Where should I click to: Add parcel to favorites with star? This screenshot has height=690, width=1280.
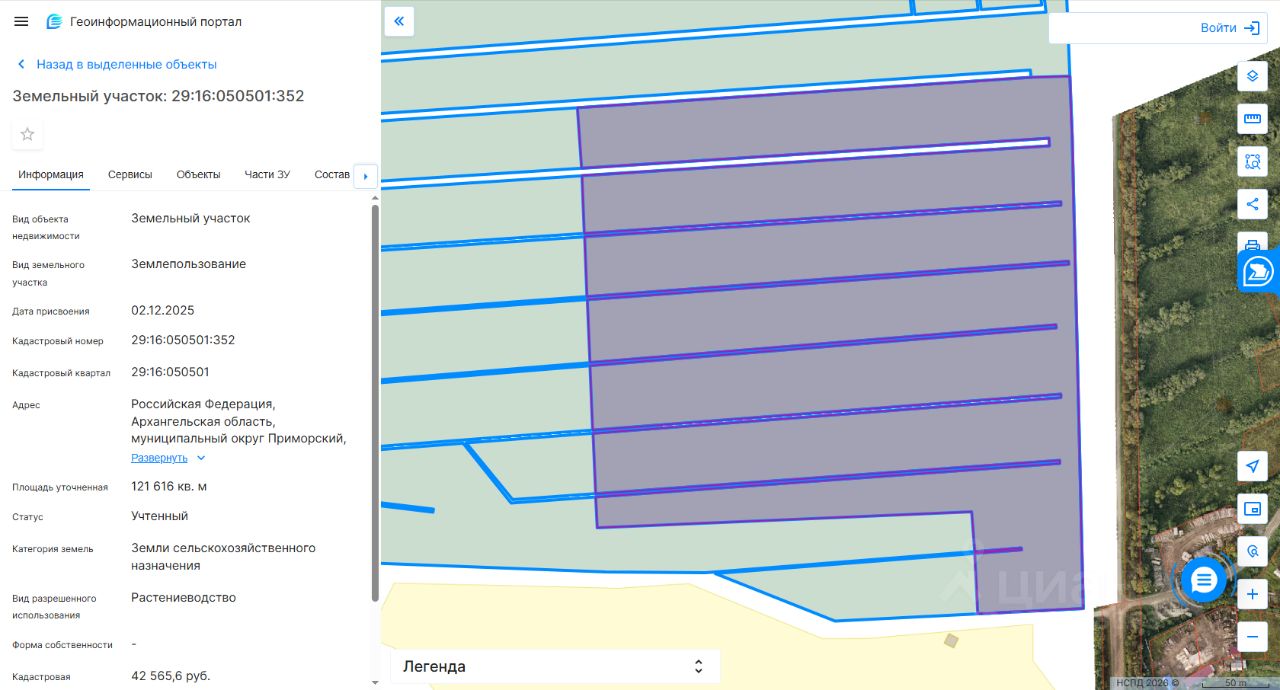click(x=27, y=134)
